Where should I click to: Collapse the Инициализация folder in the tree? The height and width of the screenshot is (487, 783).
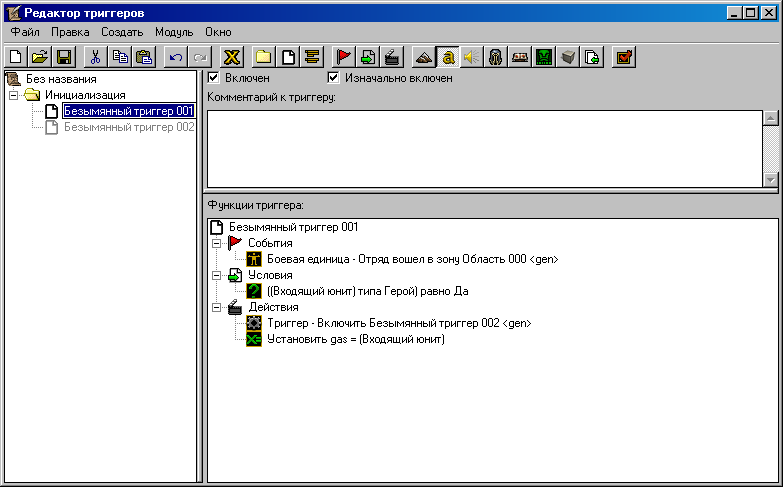pyautogui.click(x=13, y=95)
